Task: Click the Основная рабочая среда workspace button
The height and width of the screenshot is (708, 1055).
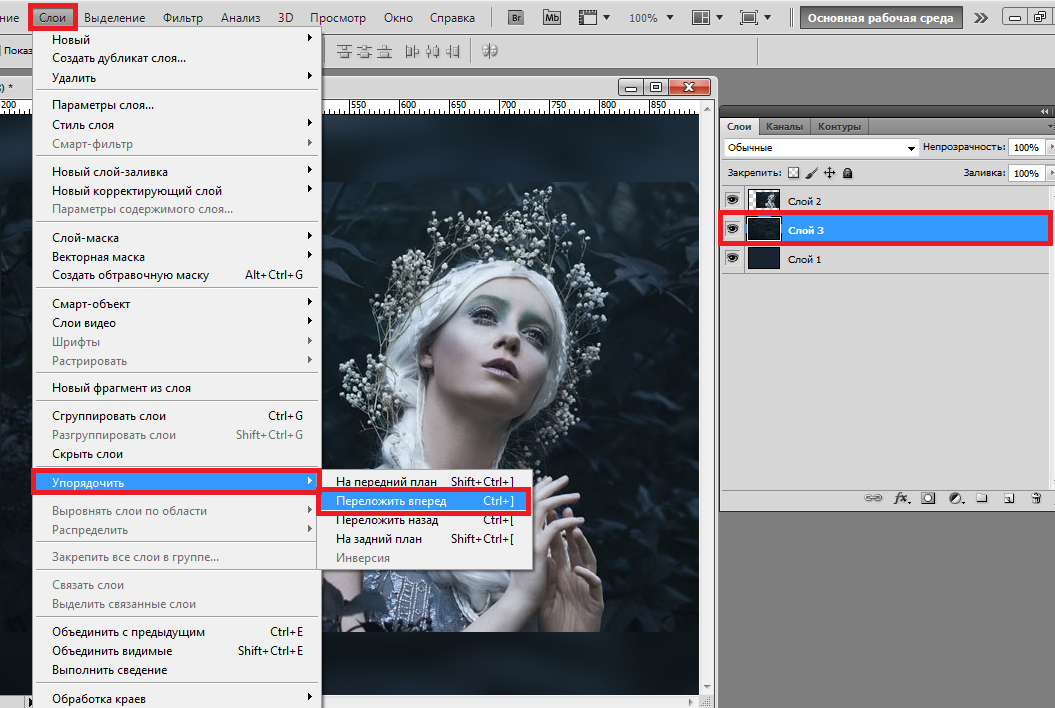Action: click(x=880, y=18)
